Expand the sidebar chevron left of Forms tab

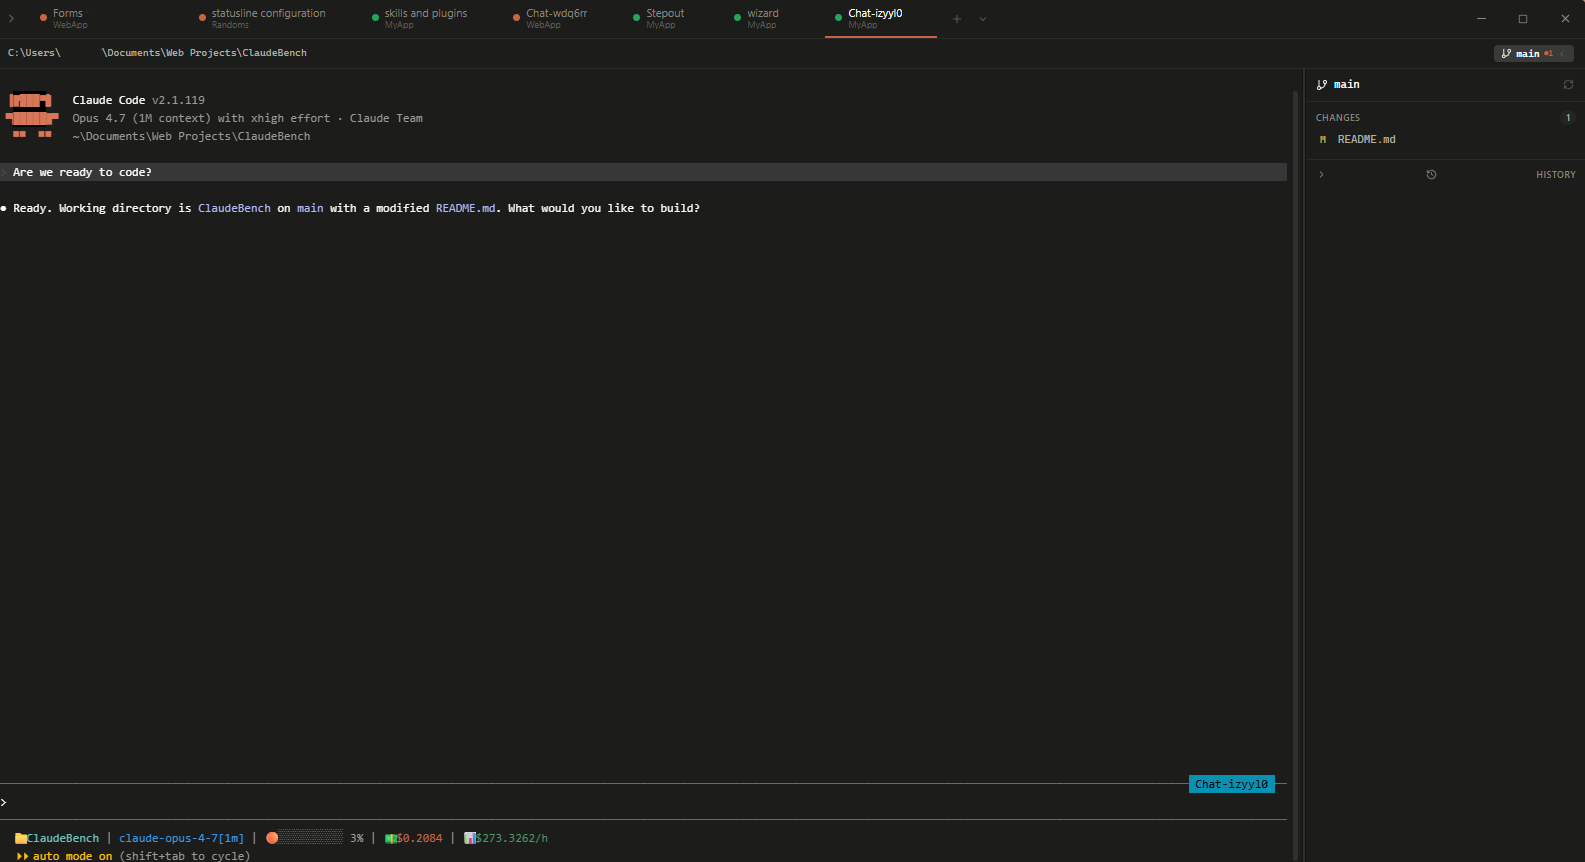point(12,18)
